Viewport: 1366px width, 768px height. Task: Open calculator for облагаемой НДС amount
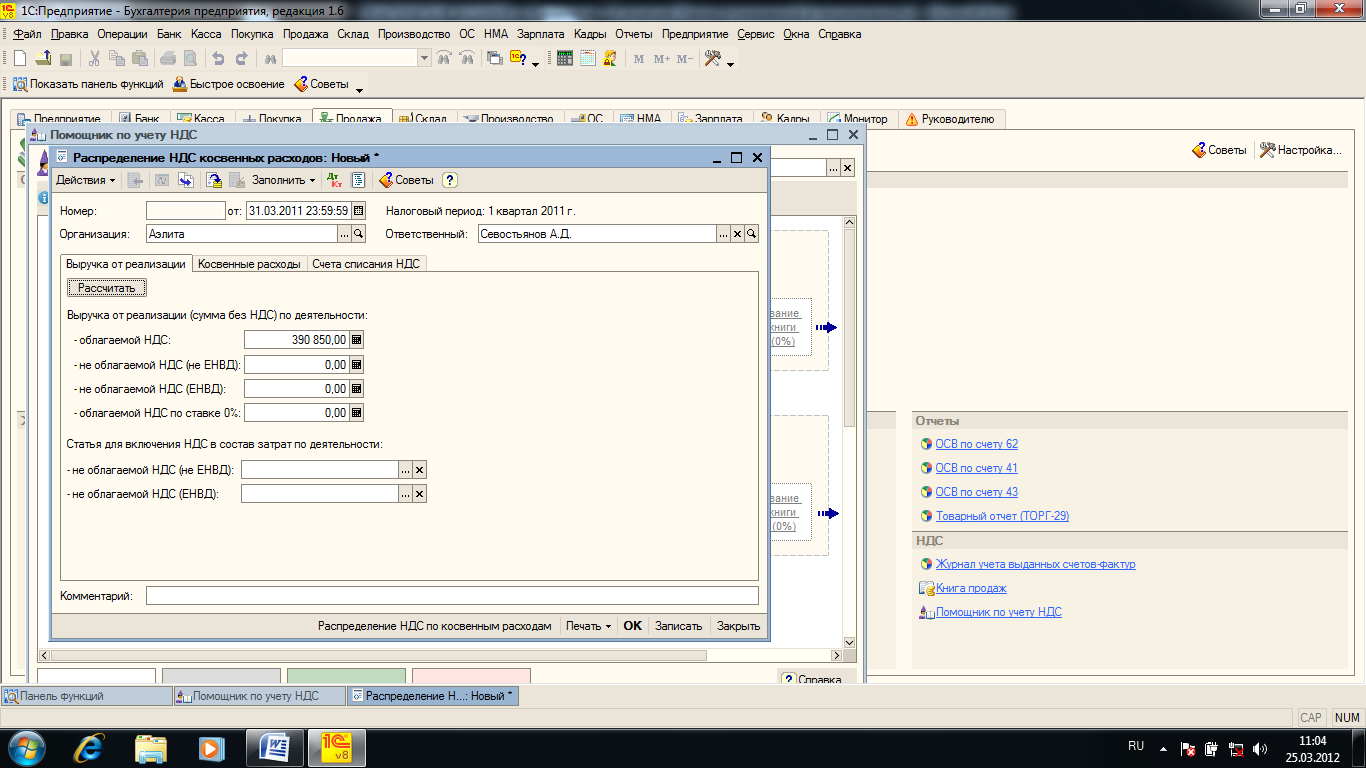point(356,340)
